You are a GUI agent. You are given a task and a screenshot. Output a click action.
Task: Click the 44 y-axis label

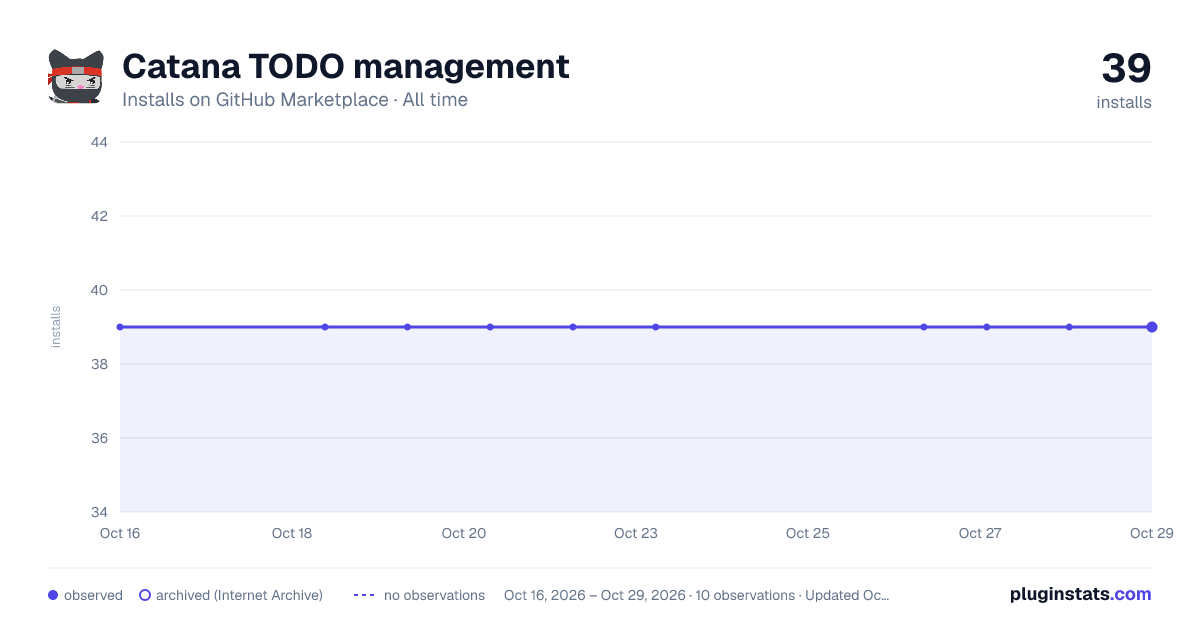[x=99, y=142]
